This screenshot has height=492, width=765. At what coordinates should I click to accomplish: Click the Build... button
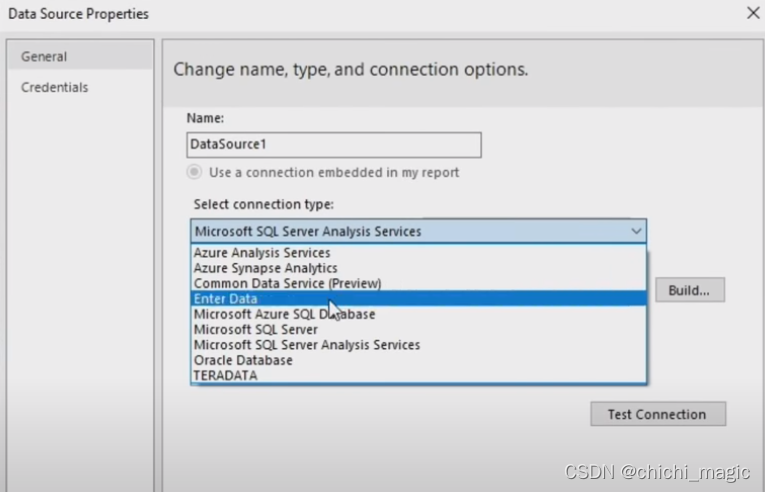click(689, 290)
